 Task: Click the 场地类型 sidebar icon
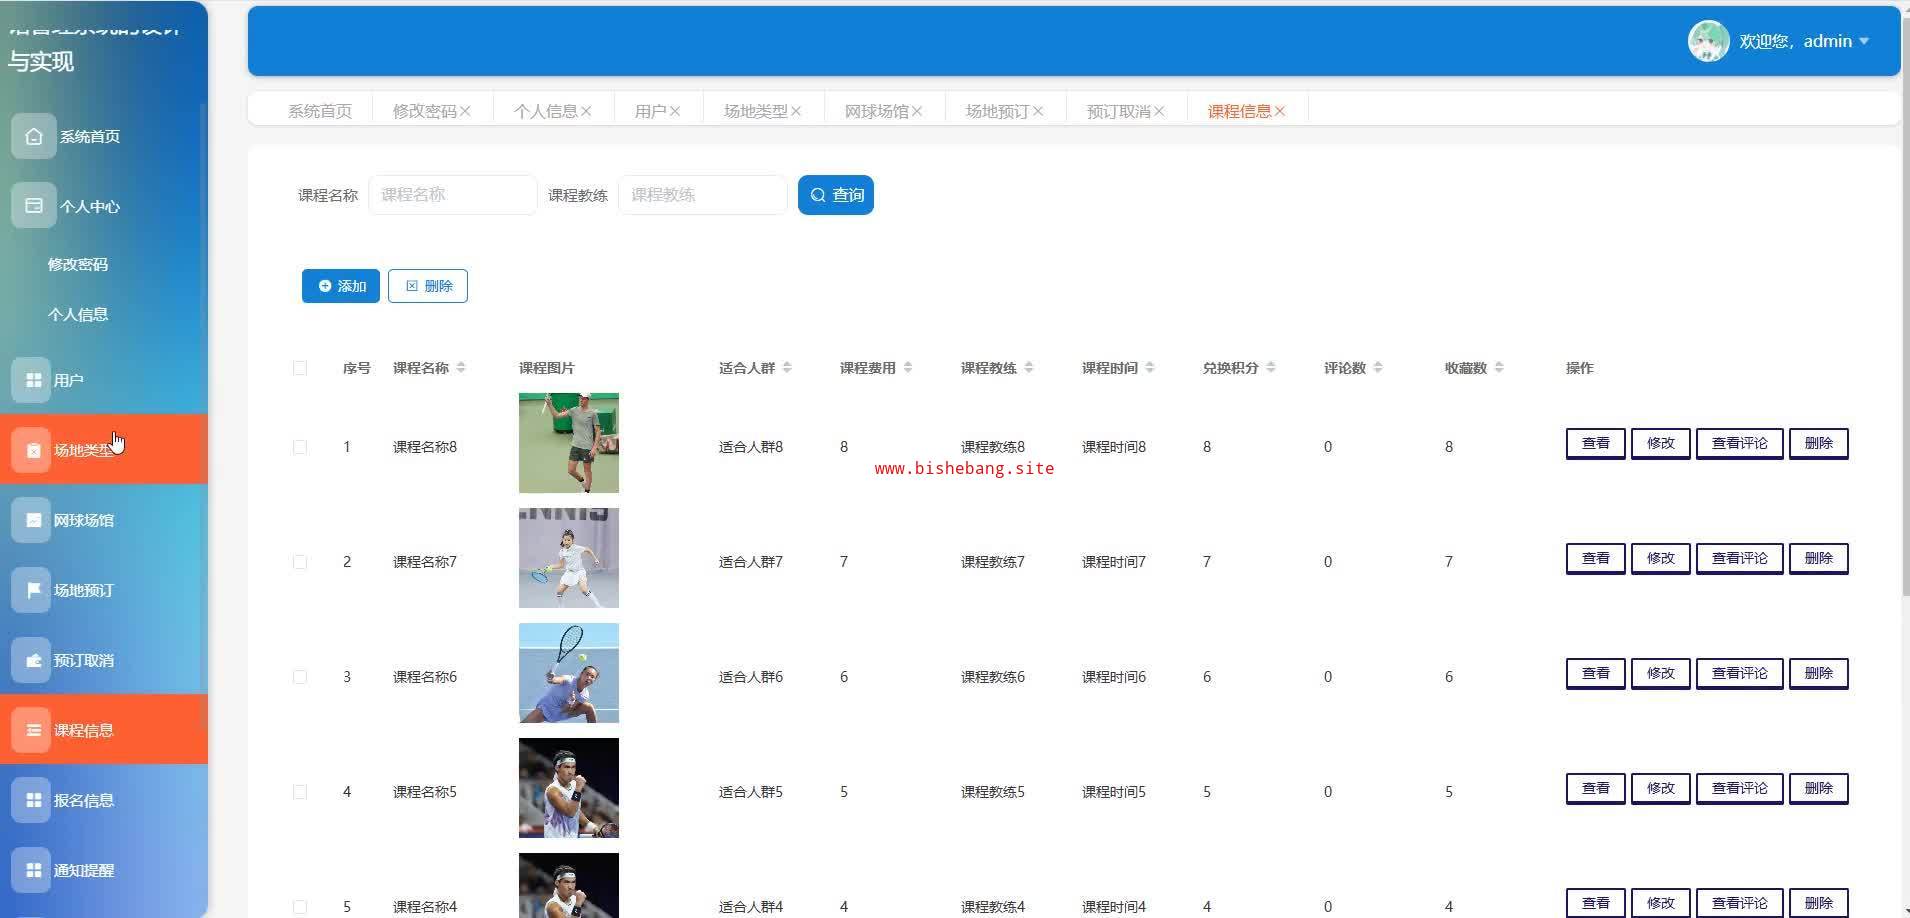pos(33,450)
